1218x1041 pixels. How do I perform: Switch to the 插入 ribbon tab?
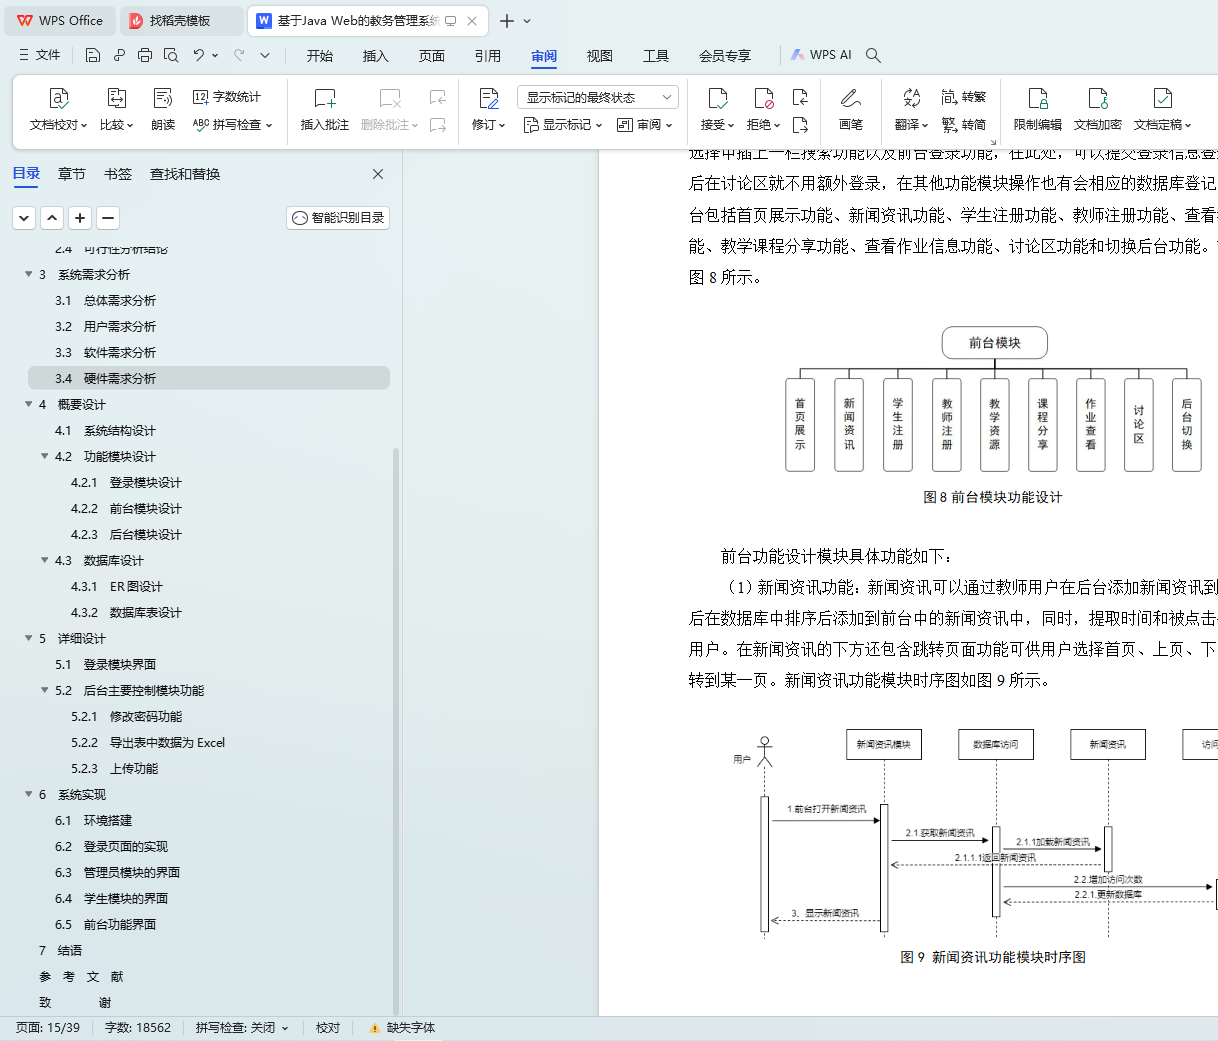[x=376, y=56]
